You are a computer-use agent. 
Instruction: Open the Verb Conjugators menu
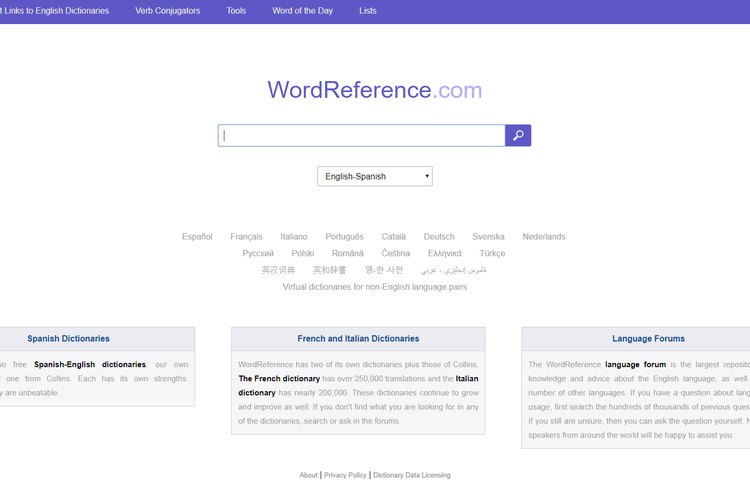[167, 11]
